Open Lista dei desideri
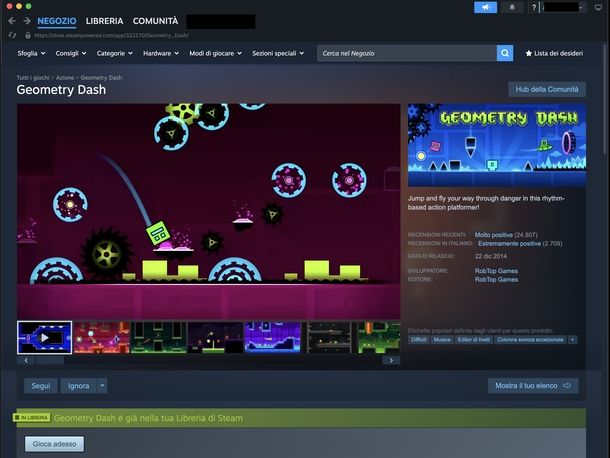610x458 pixels. coord(554,53)
